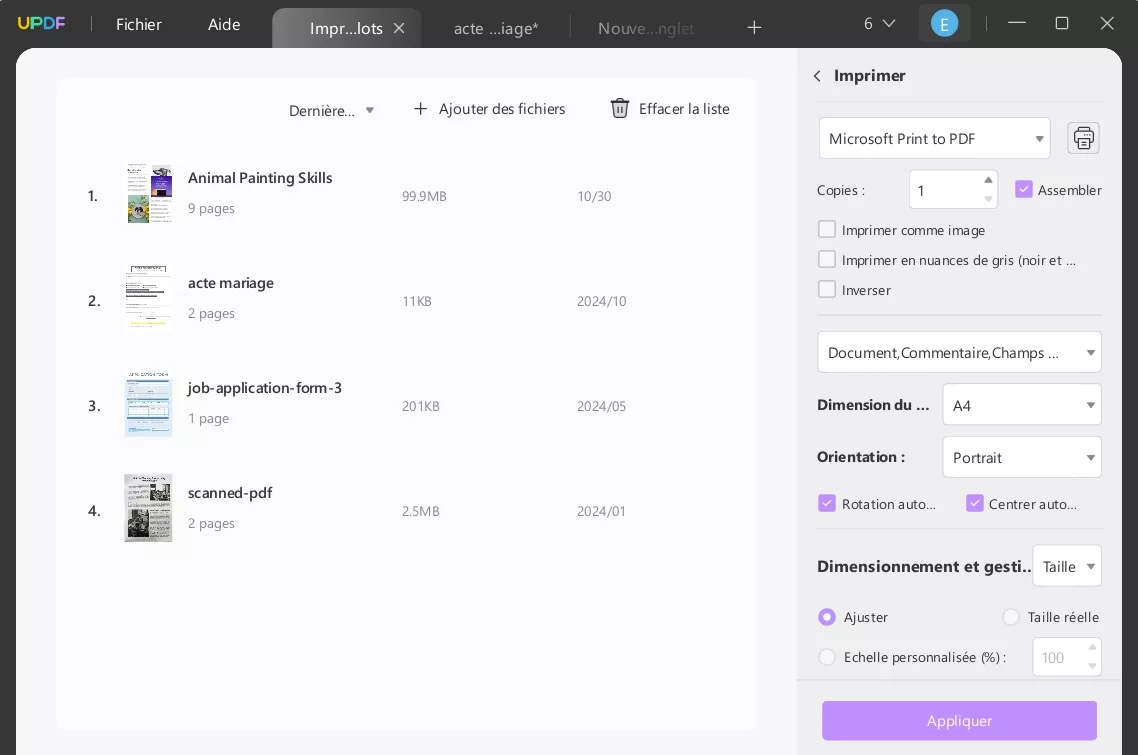Expand the Microsoft Print to PDF dropdown
The height and width of the screenshot is (755, 1138).
click(x=934, y=139)
